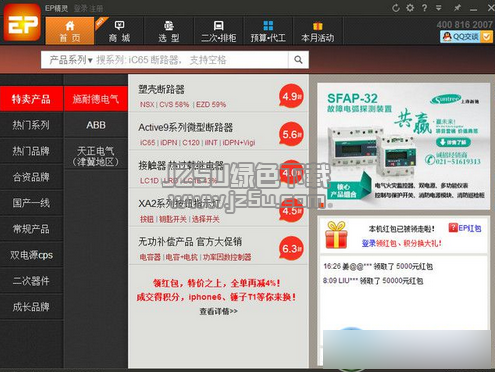The width and height of the screenshot is (495, 372).
Task: Choose the ABB brand
Action: click(96, 125)
